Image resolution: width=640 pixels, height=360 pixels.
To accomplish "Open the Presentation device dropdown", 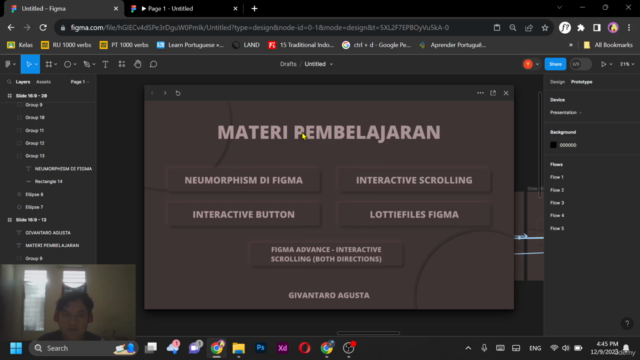I will pyautogui.click(x=566, y=112).
